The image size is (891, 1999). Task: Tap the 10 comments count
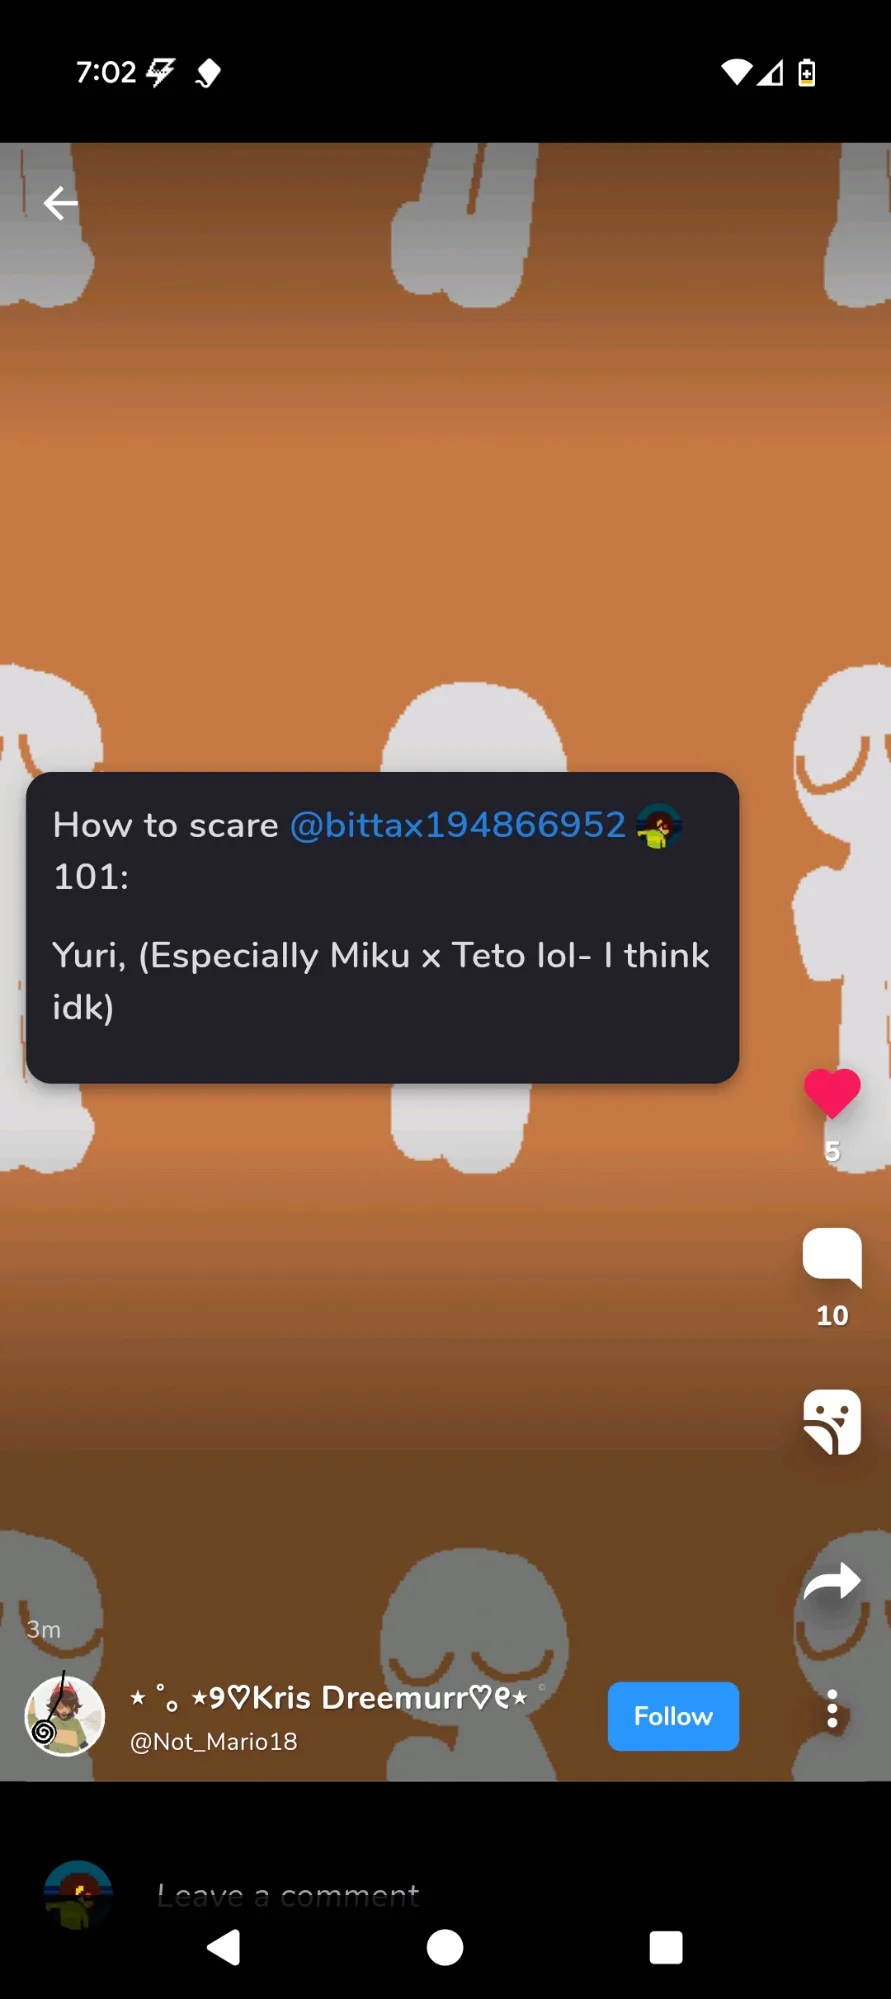(832, 1315)
